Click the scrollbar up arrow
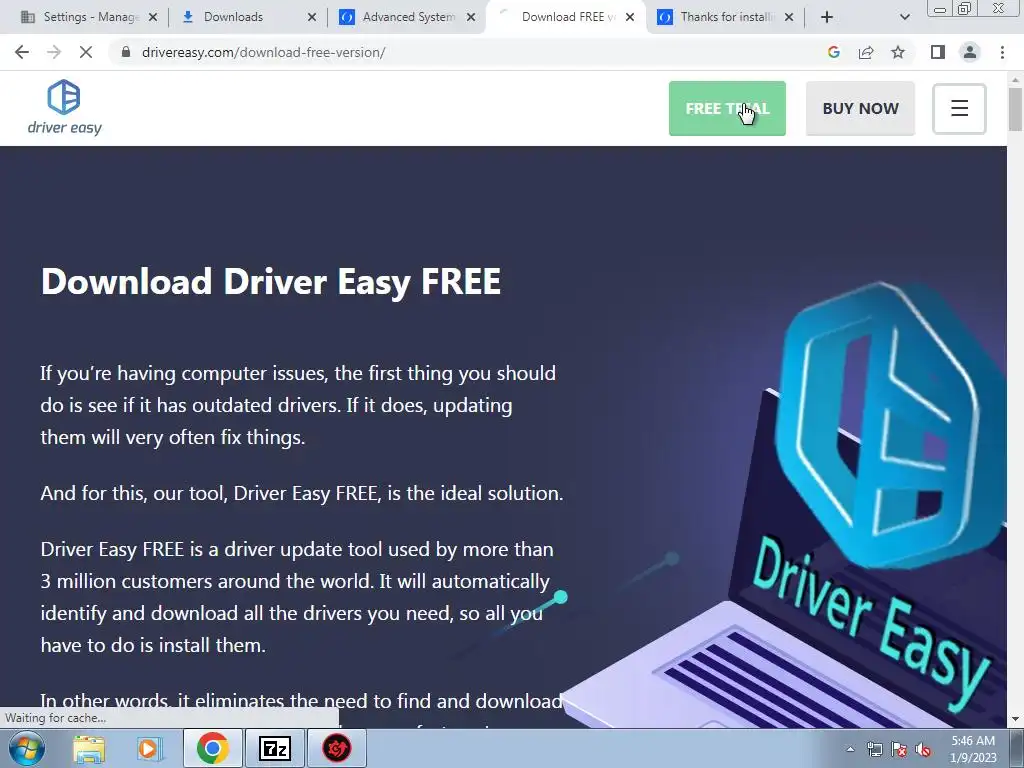The height and width of the screenshot is (768, 1024). [1015, 79]
